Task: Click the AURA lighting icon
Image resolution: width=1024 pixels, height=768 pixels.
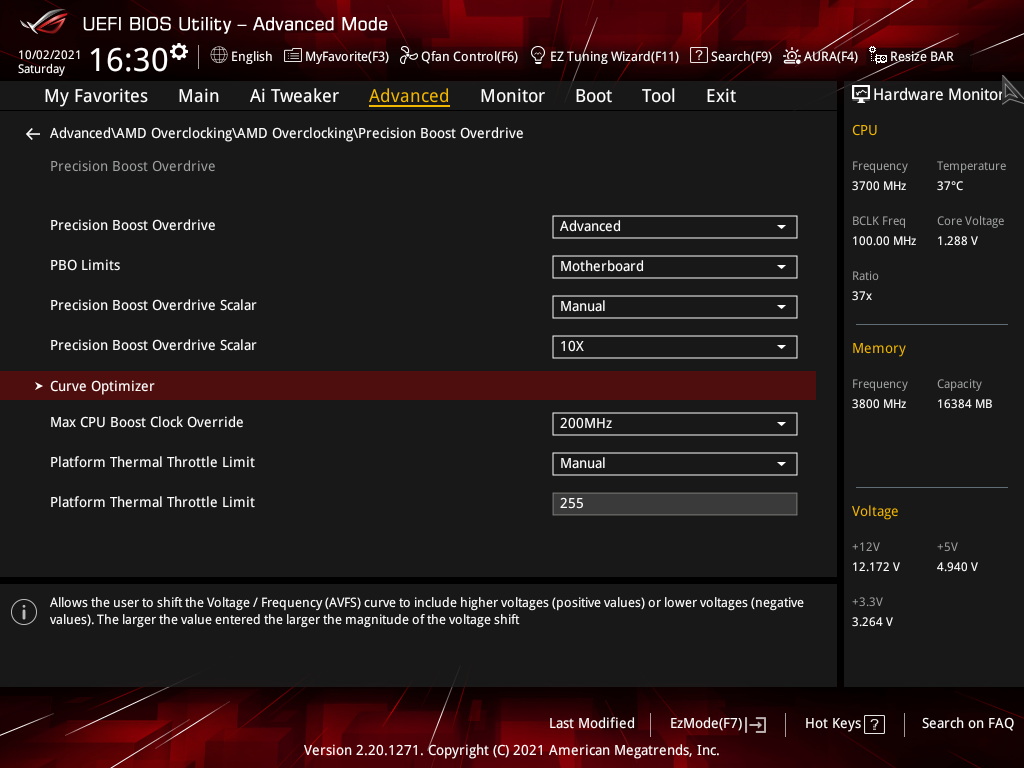Action: (x=792, y=56)
